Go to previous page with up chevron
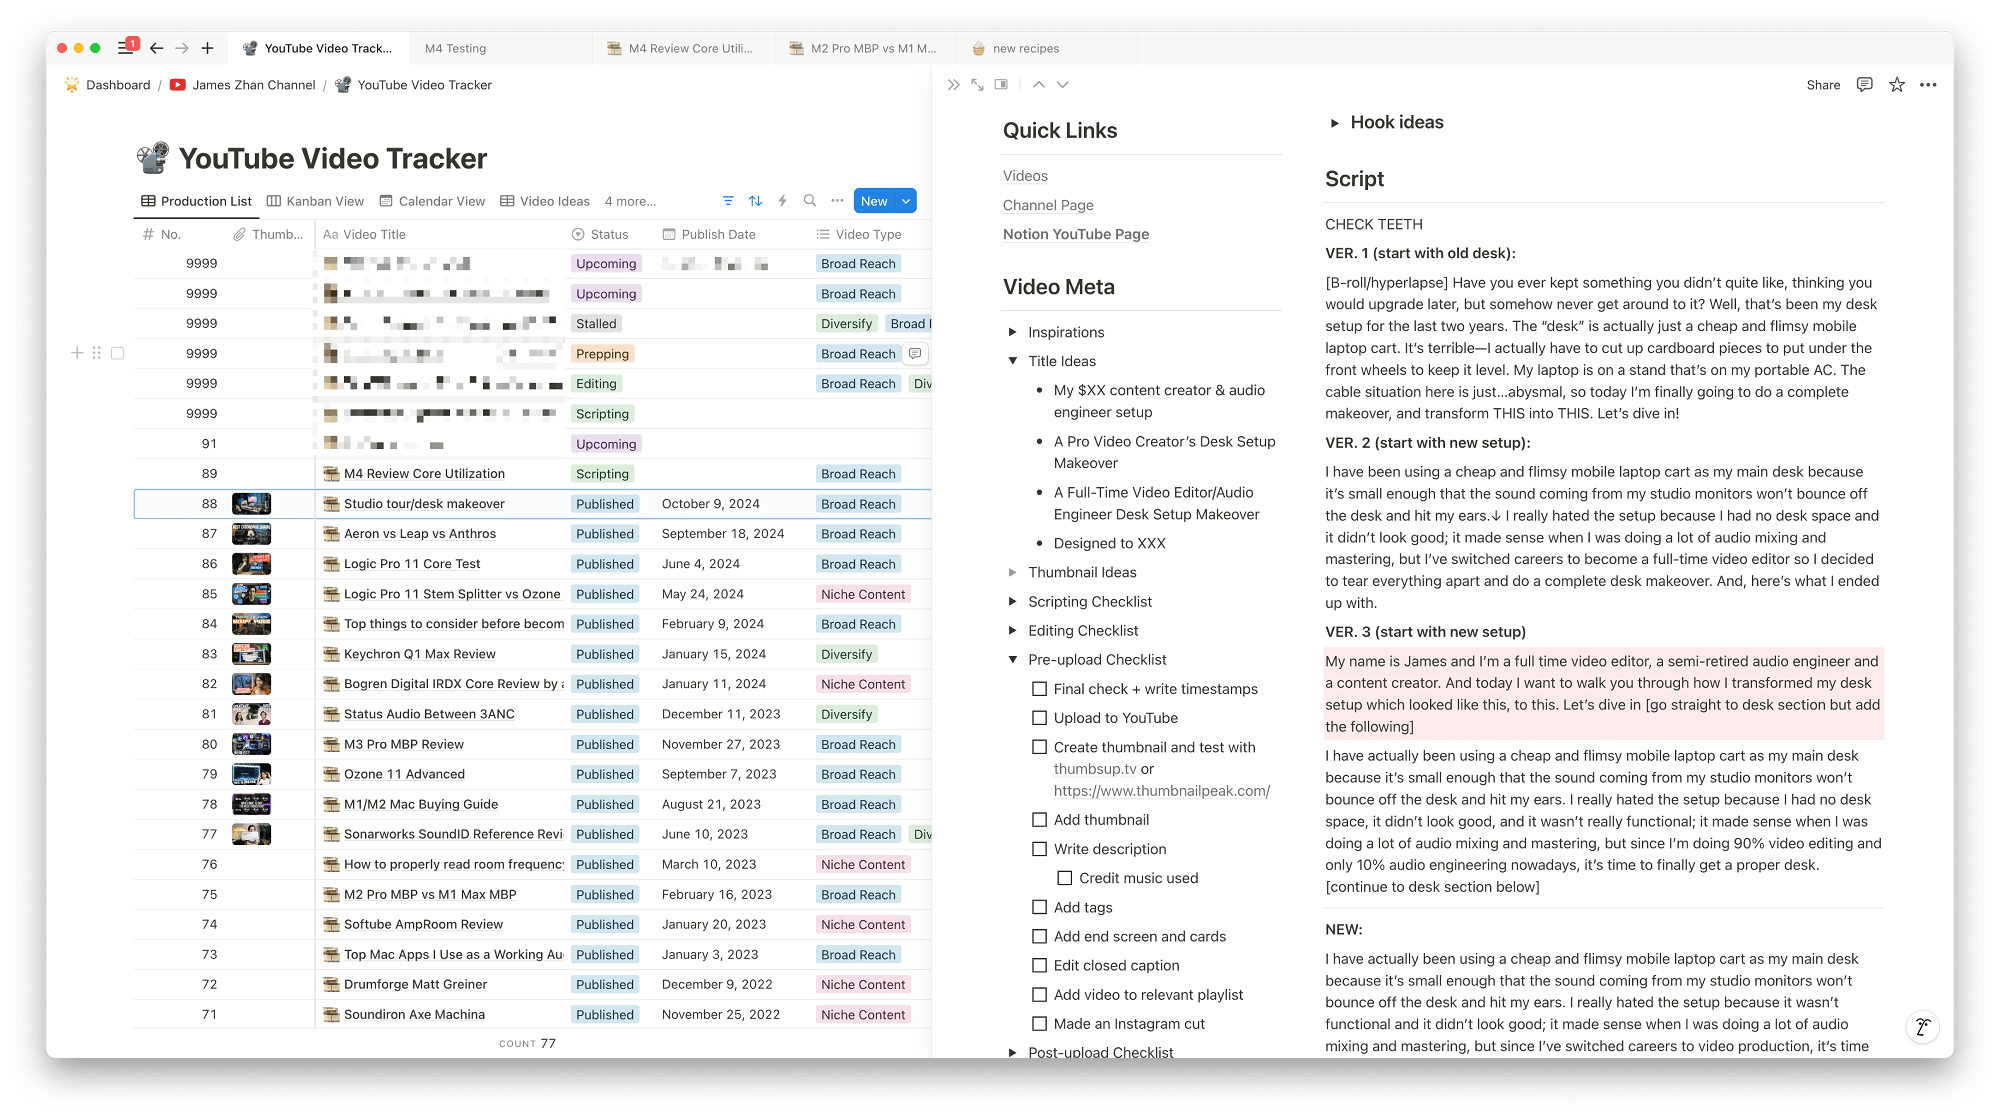This screenshot has height=1119, width=2000. [1039, 85]
